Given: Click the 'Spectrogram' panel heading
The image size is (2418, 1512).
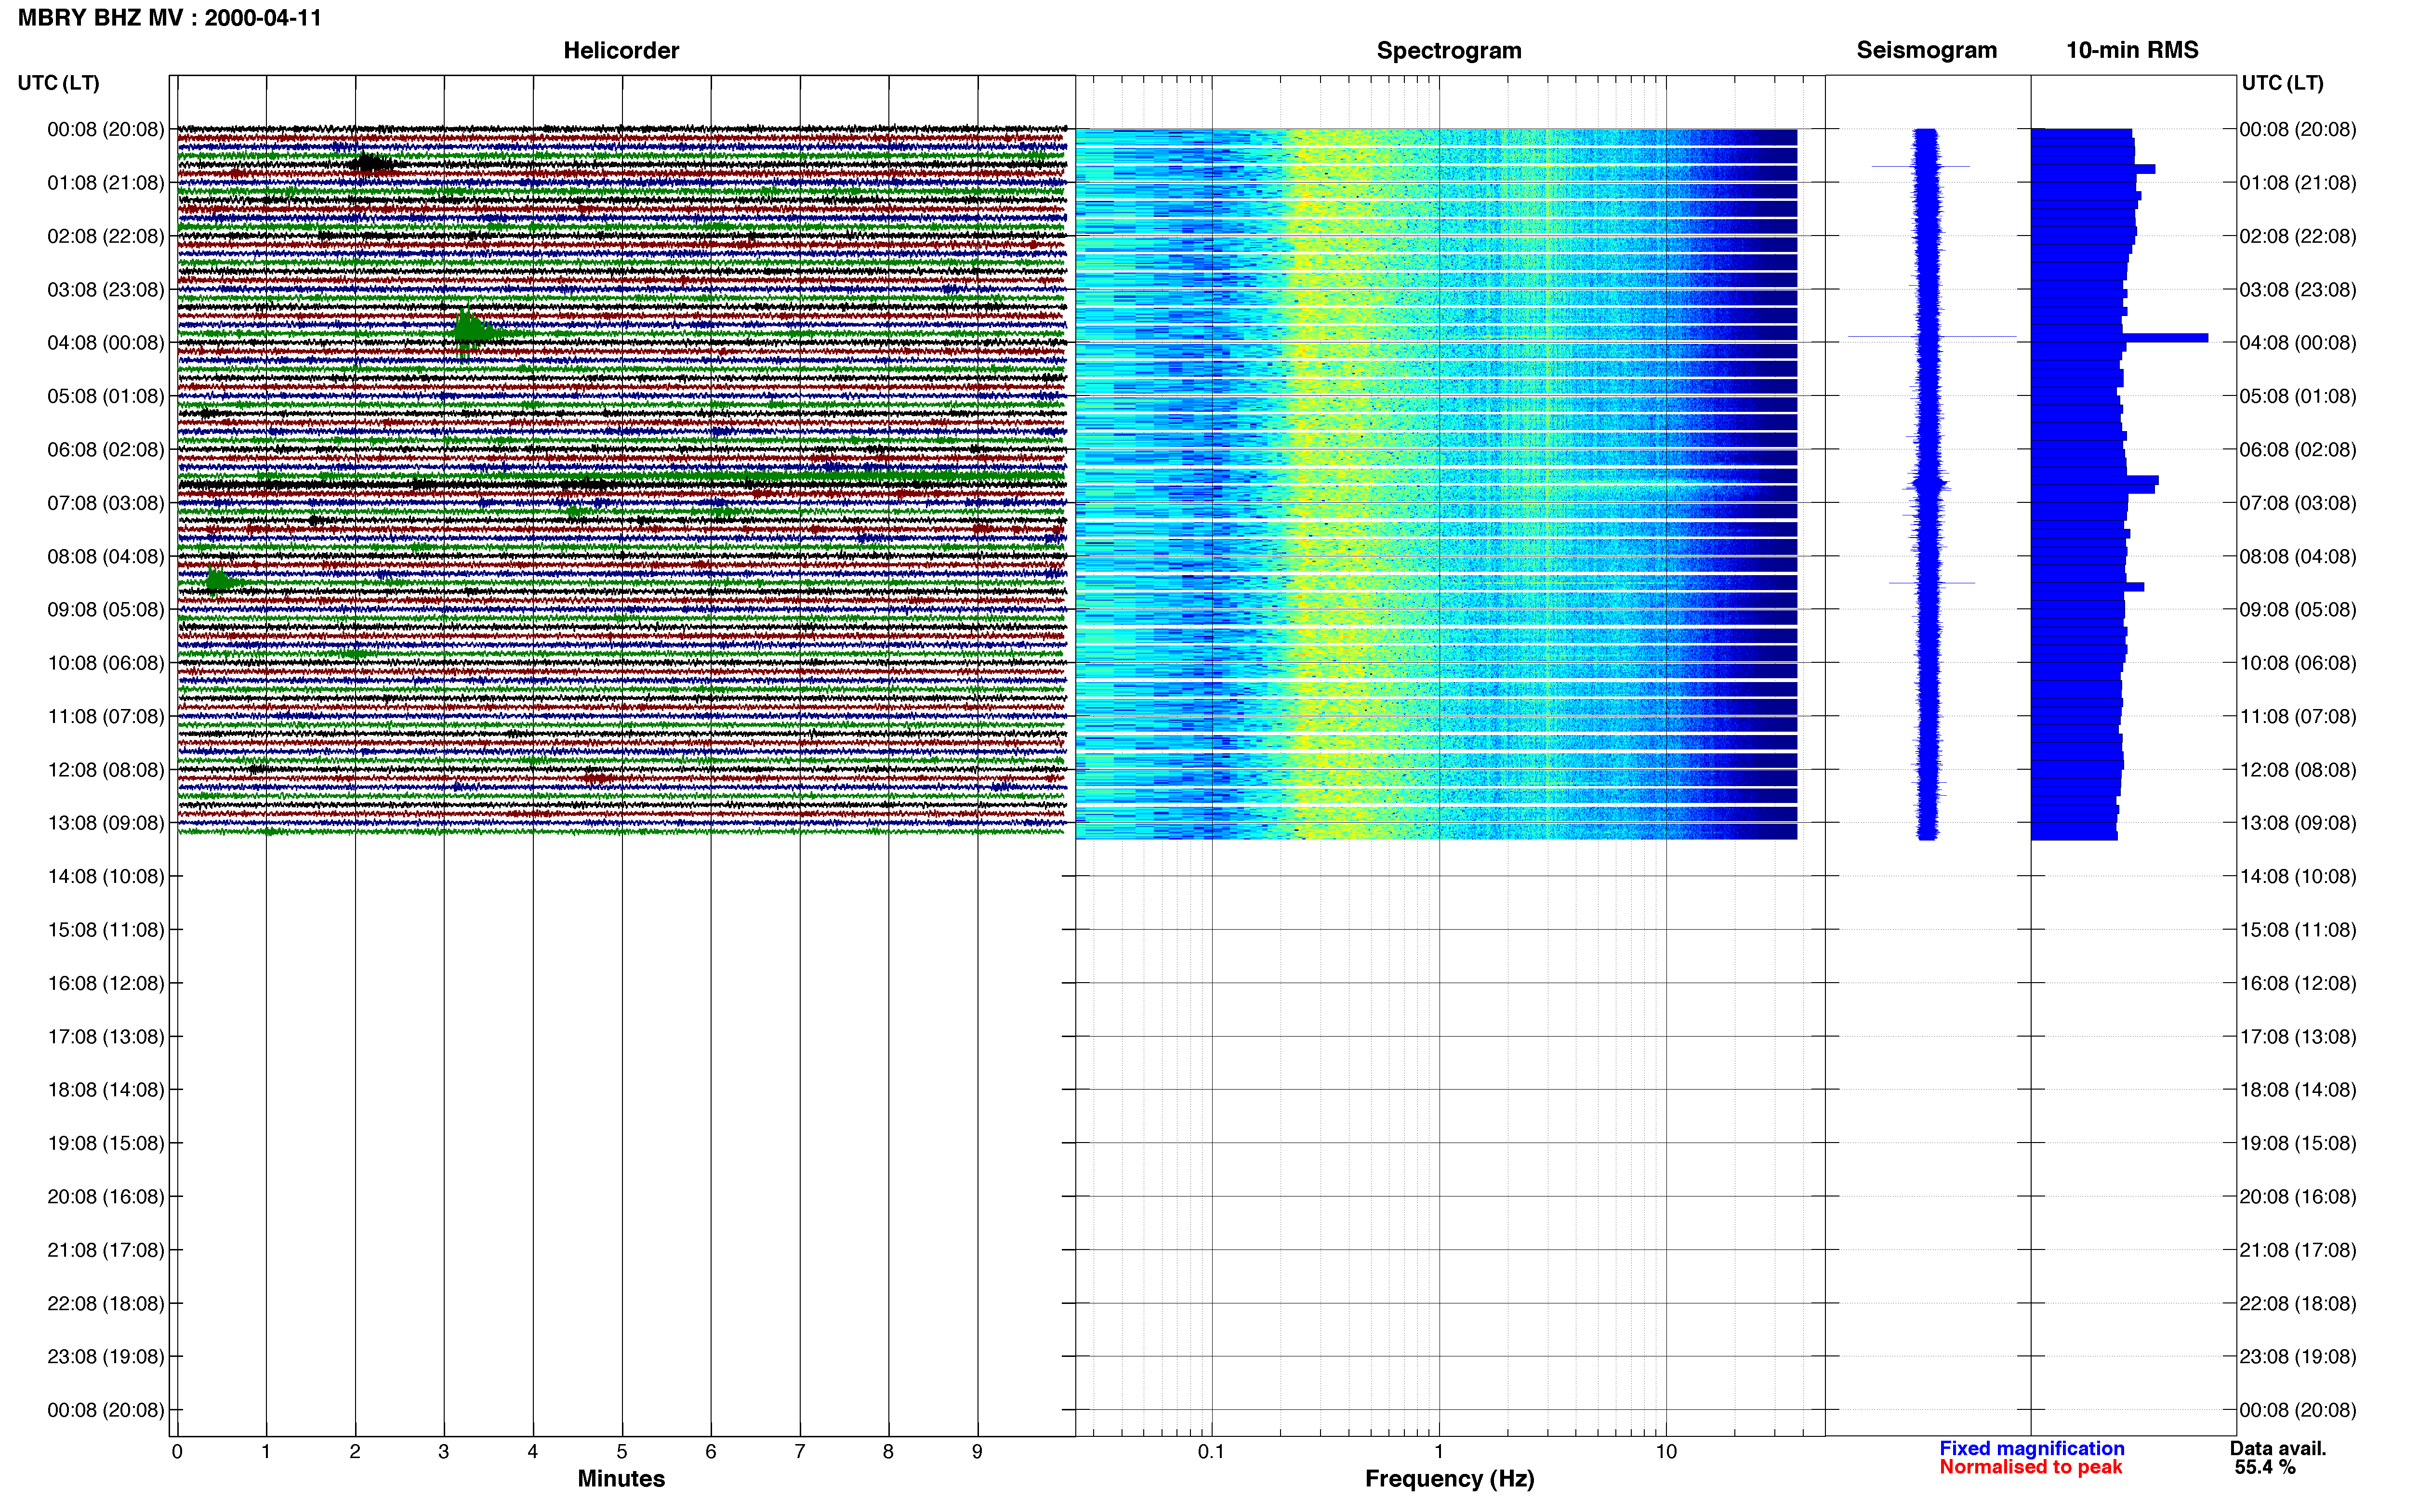Looking at the screenshot, I should pos(1449,50).
